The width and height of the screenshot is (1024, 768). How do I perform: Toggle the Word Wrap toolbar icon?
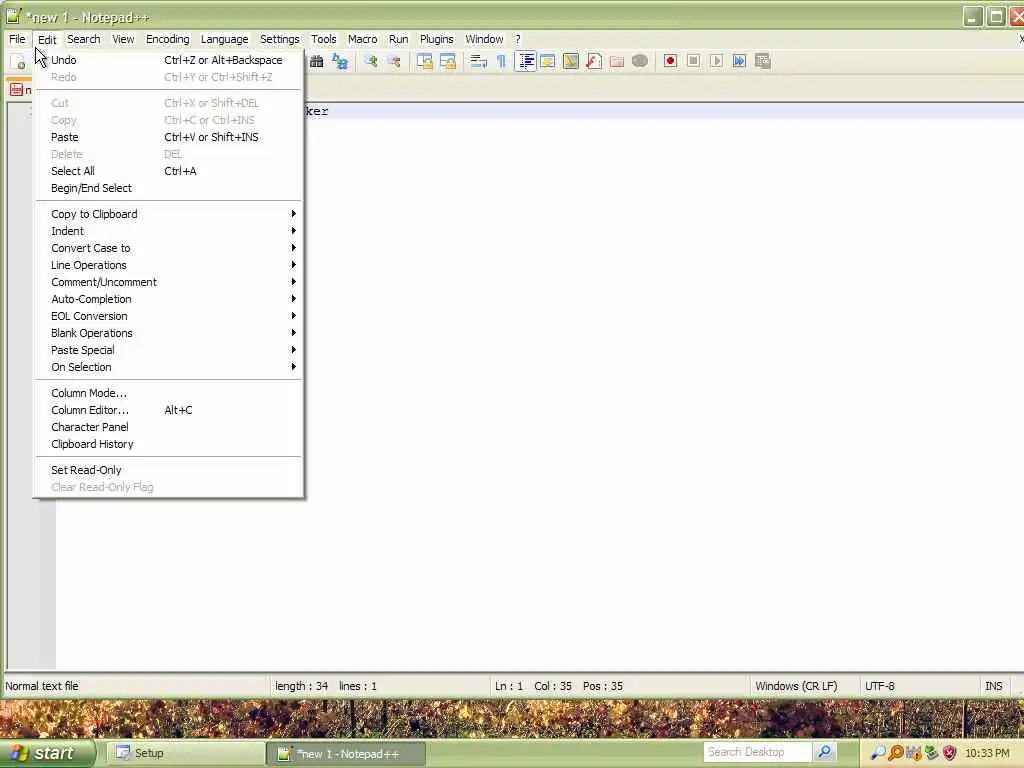point(479,61)
